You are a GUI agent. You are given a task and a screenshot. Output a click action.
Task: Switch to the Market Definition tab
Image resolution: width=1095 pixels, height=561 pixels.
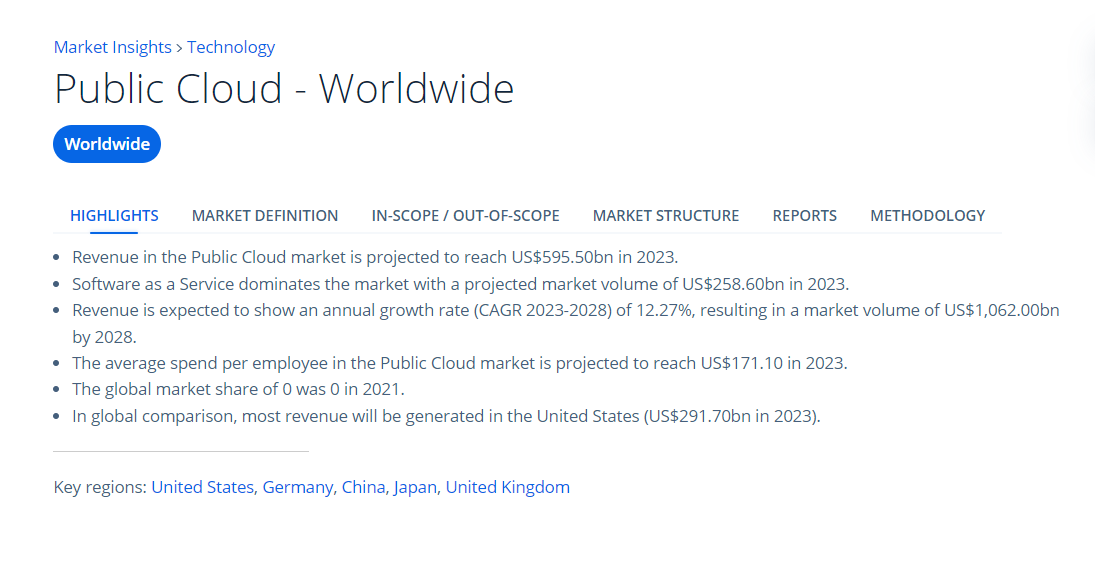click(x=265, y=215)
